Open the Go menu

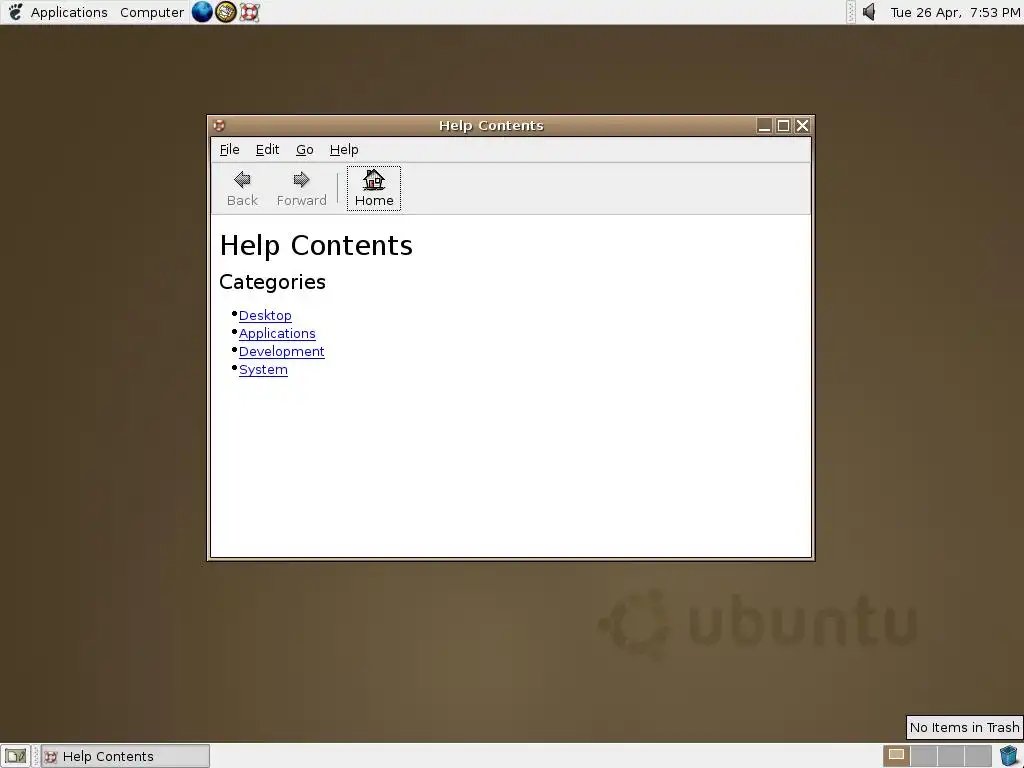coord(304,150)
